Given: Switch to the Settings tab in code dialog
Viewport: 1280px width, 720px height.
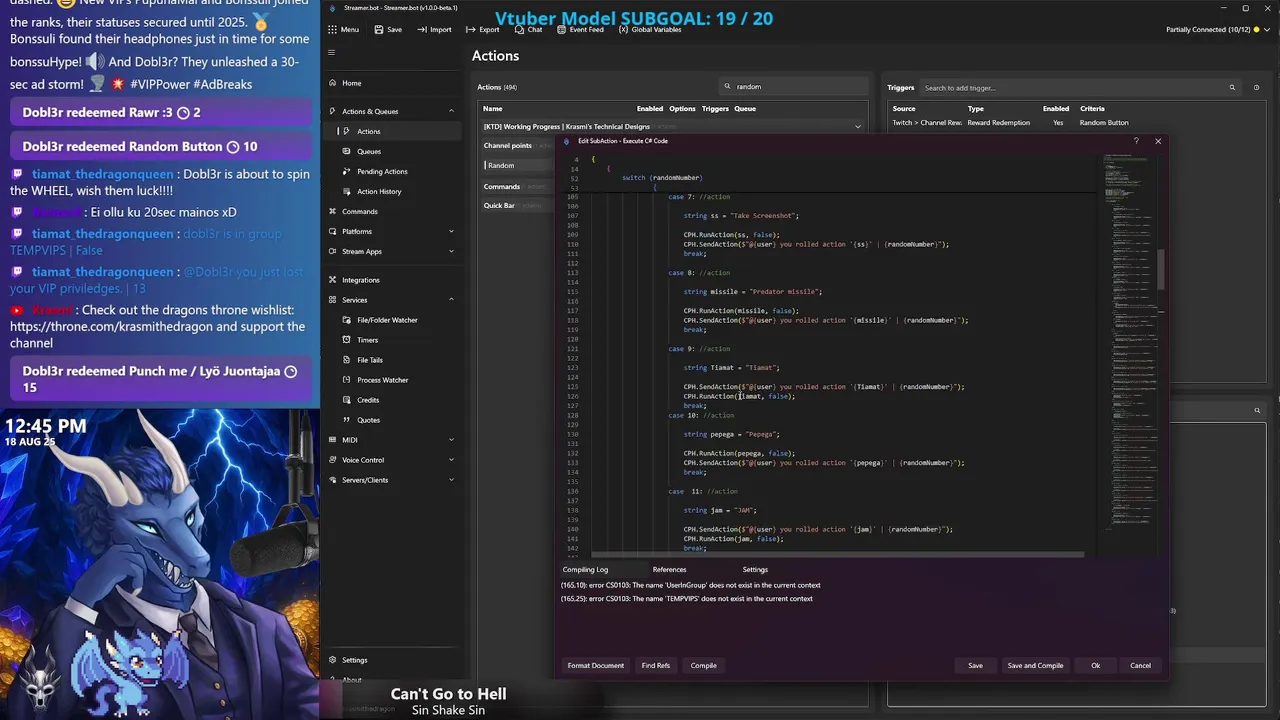Looking at the screenshot, I should (x=755, y=569).
